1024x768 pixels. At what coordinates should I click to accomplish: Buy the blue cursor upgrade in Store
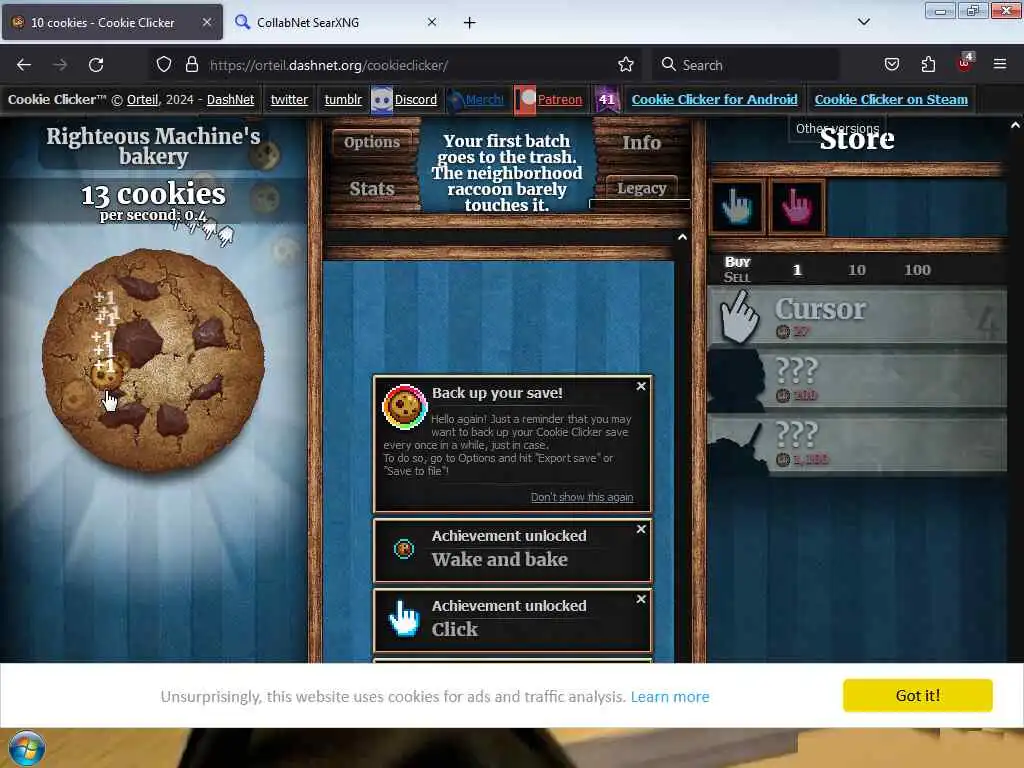click(x=737, y=206)
